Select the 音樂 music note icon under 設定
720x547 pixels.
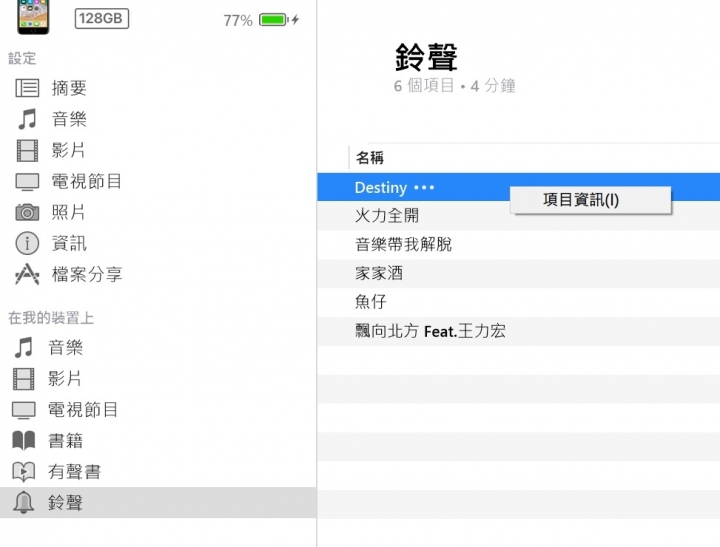(27, 119)
